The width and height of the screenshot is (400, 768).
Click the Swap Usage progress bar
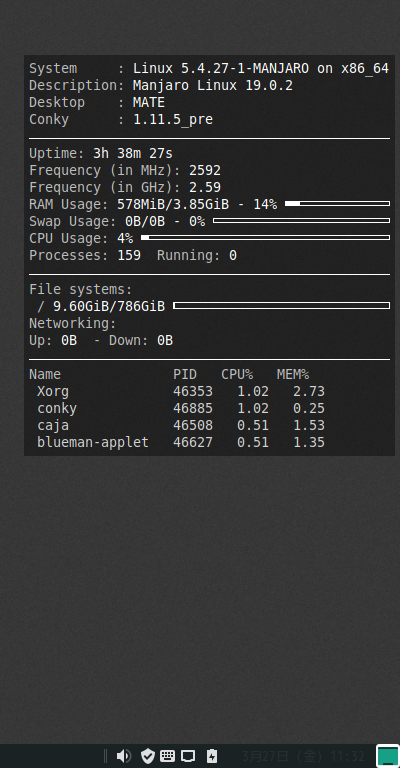[302, 220]
